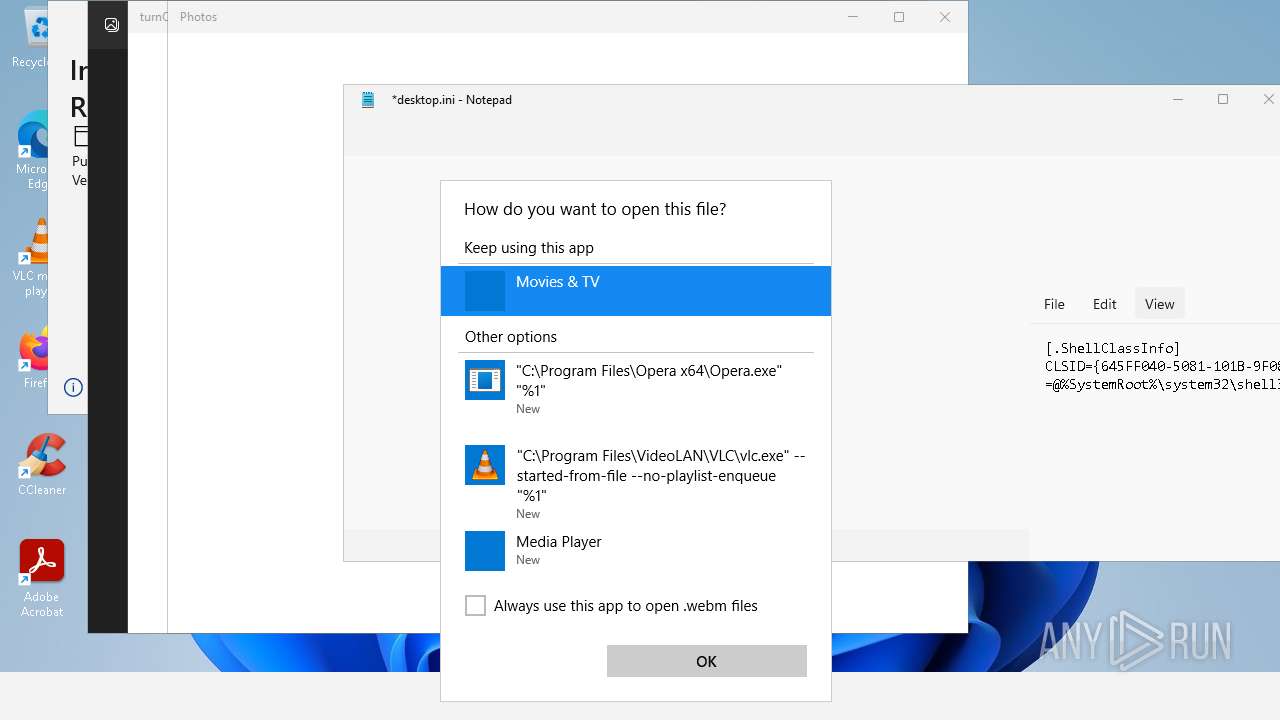Click the 'Other options' heading
1280x720 pixels.
pos(511,337)
